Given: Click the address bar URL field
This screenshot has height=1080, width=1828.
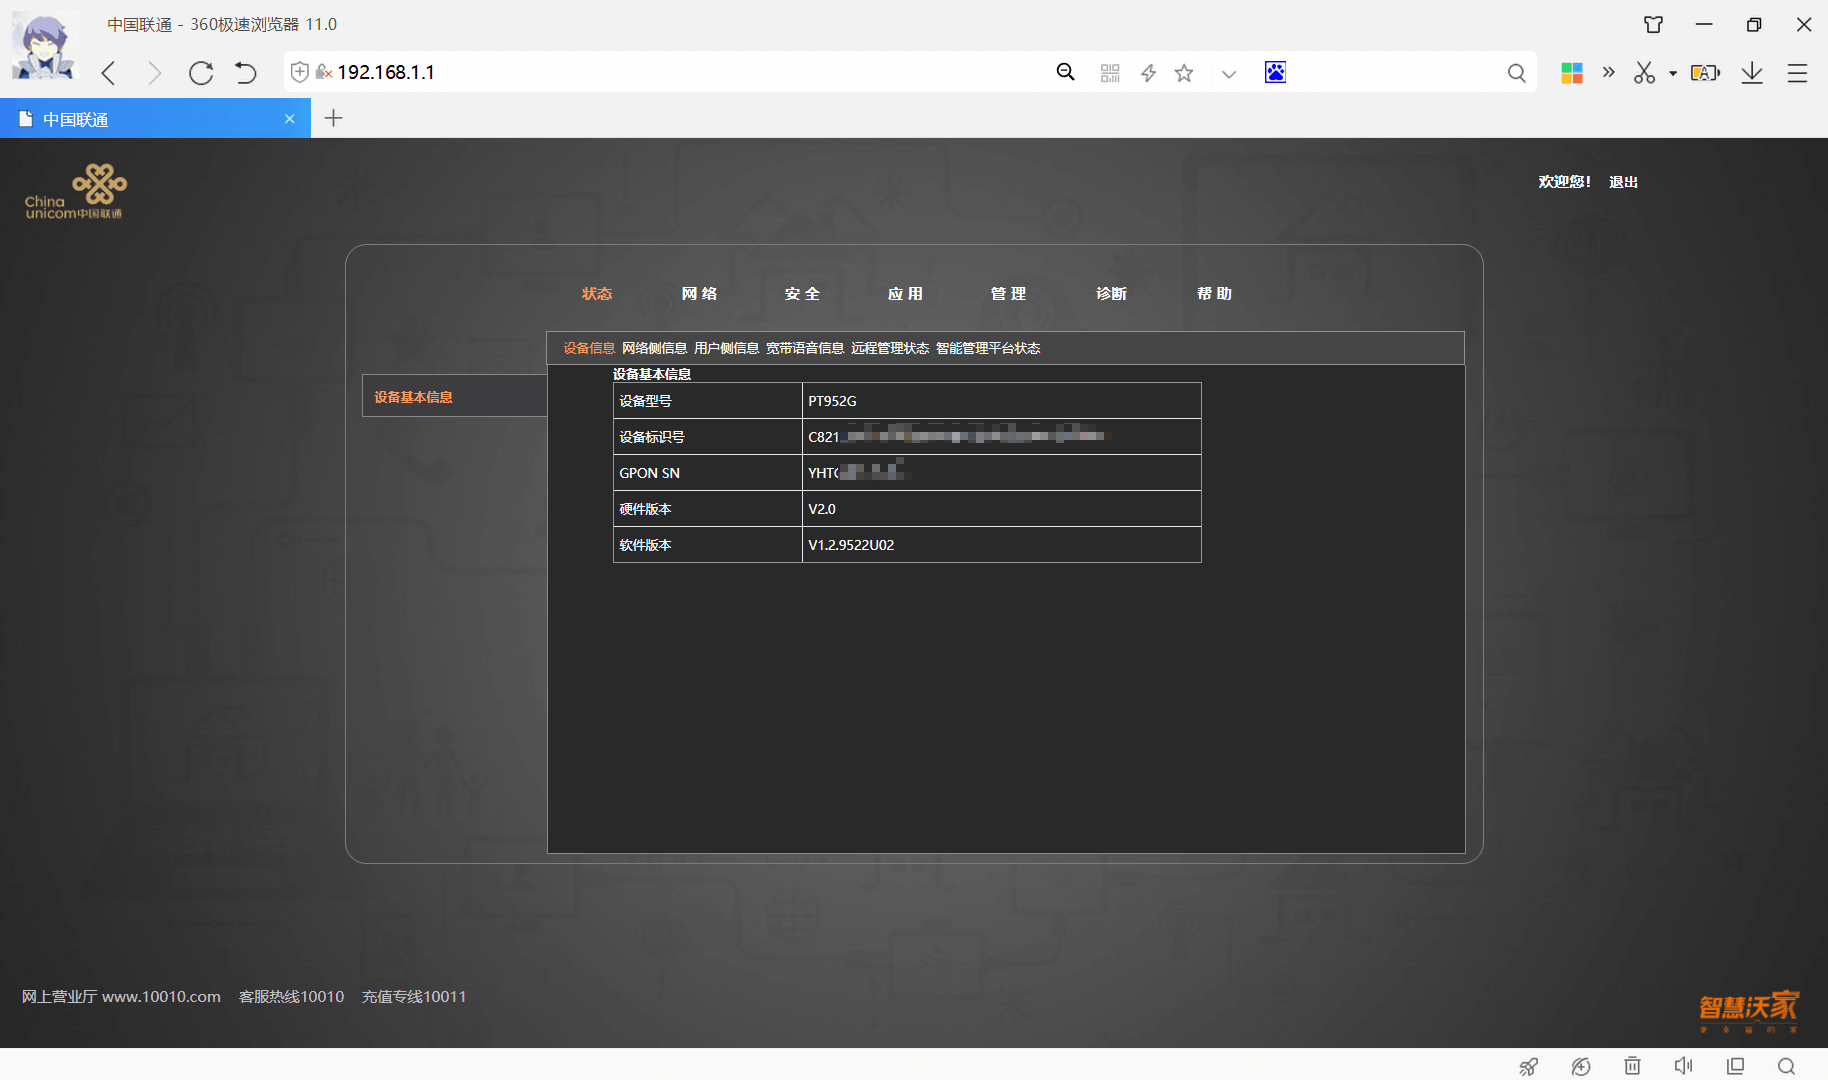Looking at the screenshot, I should pyautogui.click(x=690, y=72).
